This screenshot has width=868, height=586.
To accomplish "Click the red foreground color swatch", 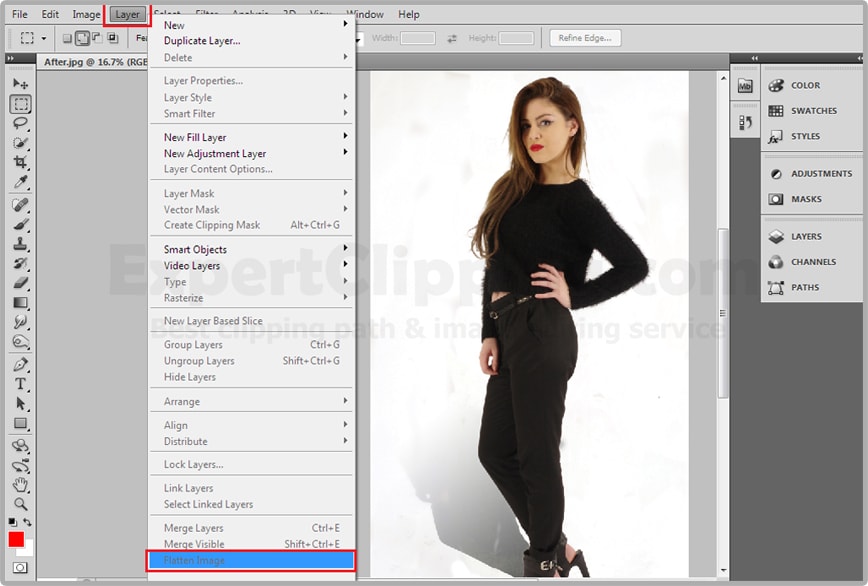I will [x=16, y=539].
